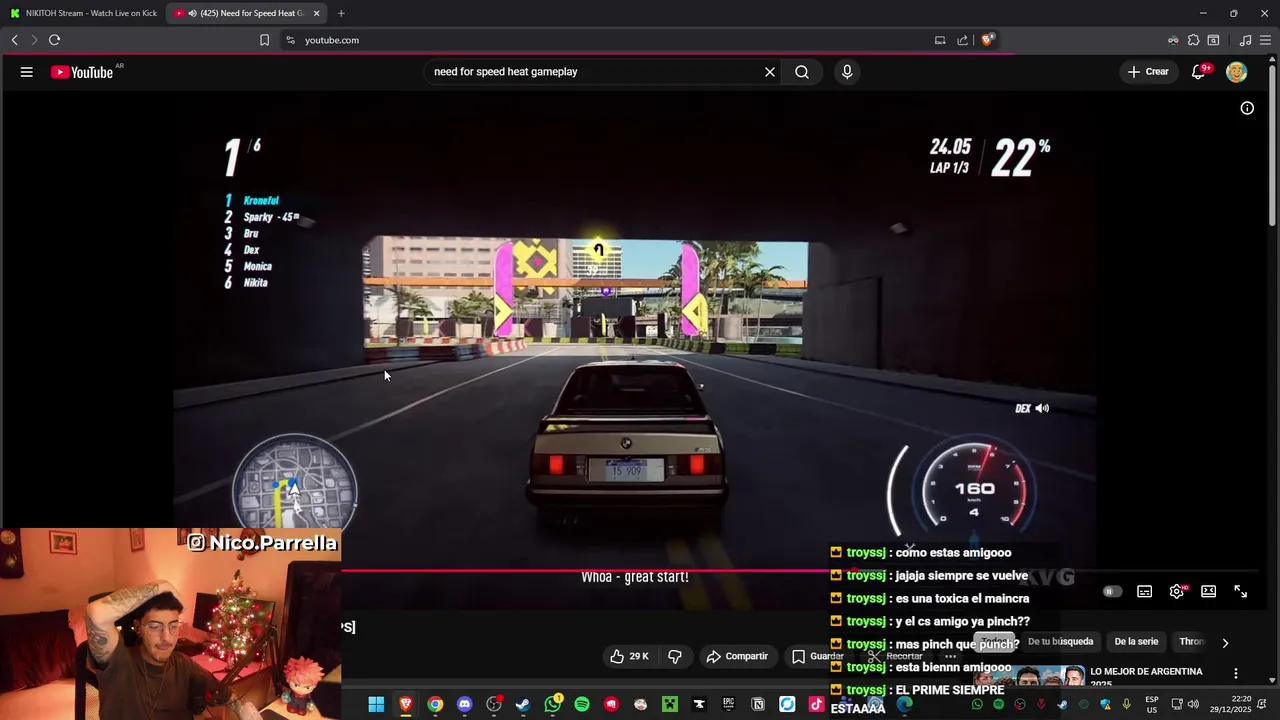Enter fullscreen video mode
The image size is (1280, 720).
(x=1240, y=591)
